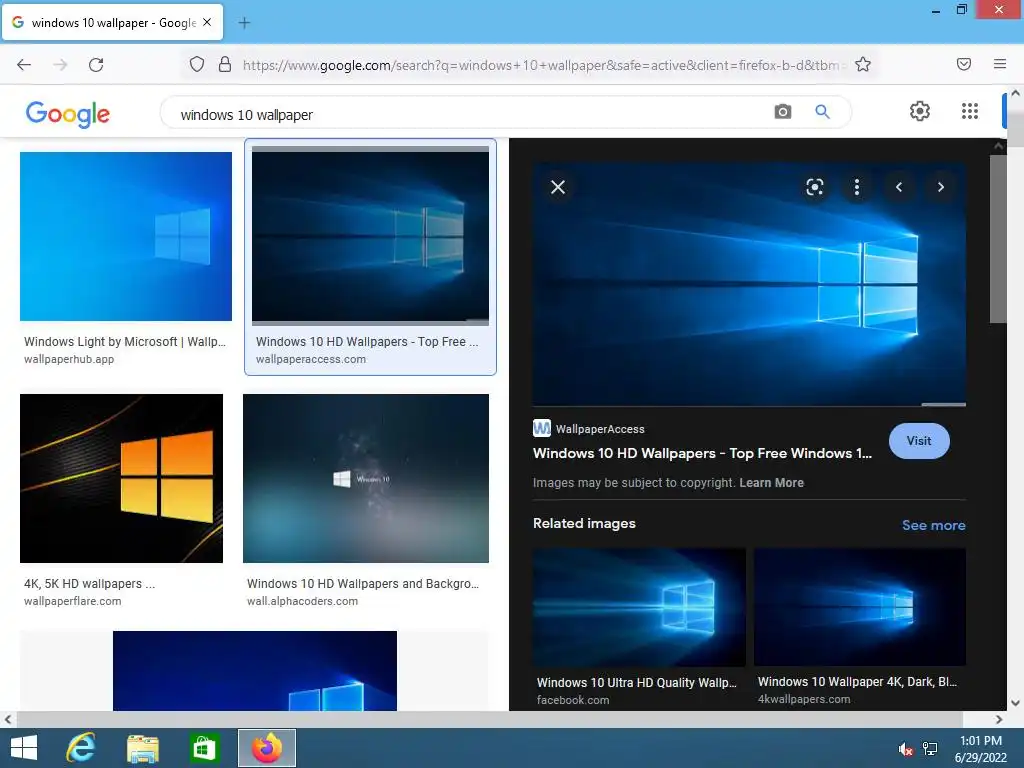Image resolution: width=1024 pixels, height=768 pixels.
Task: Open the facebook.com related image
Action: coord(639,607)
